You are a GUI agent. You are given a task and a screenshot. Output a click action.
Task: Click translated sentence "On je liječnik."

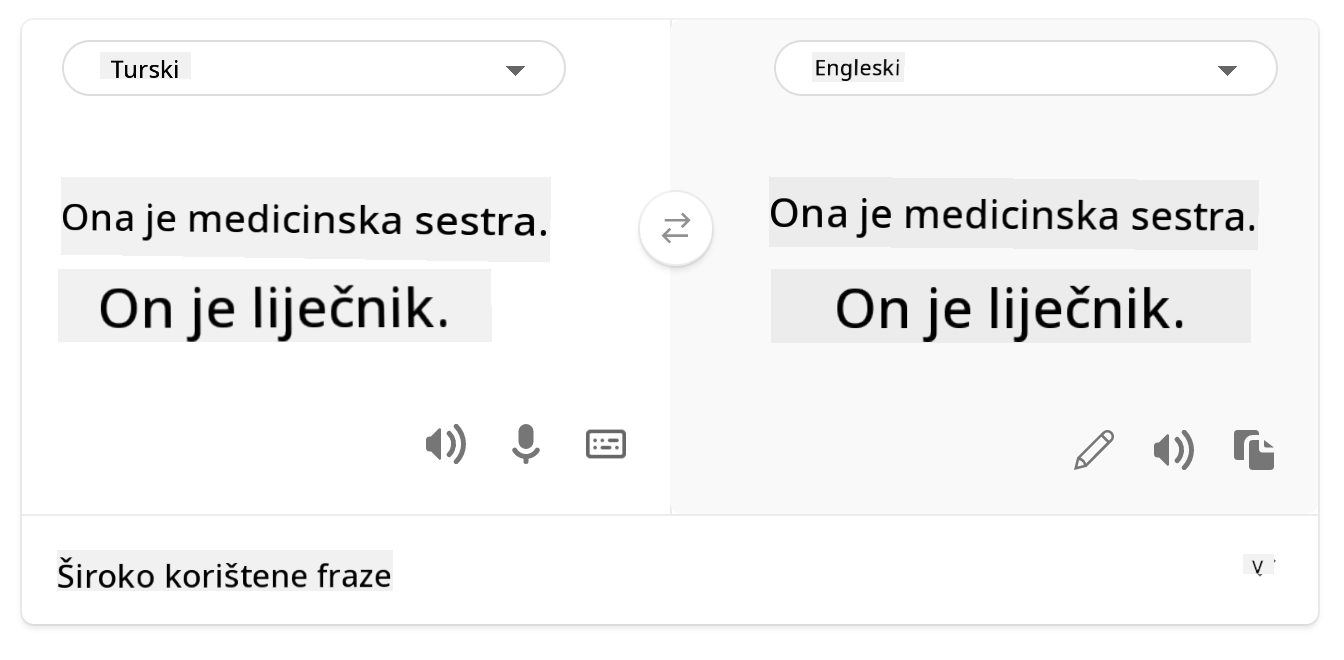[1010, 308]
